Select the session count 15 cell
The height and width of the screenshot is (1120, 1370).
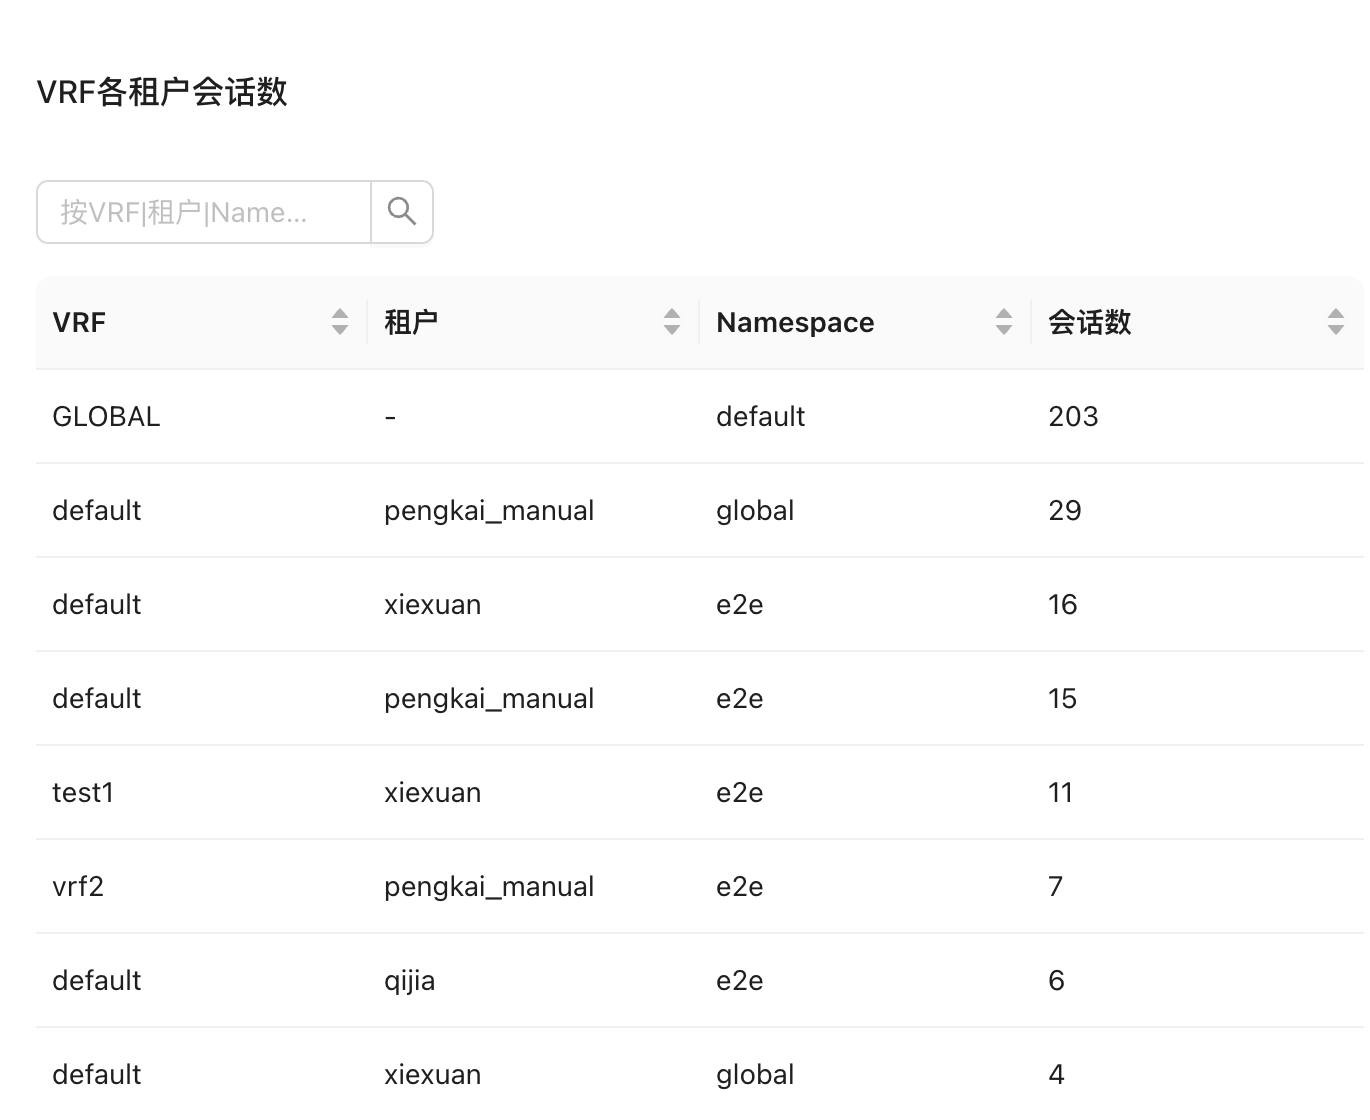pos(1063,699)
